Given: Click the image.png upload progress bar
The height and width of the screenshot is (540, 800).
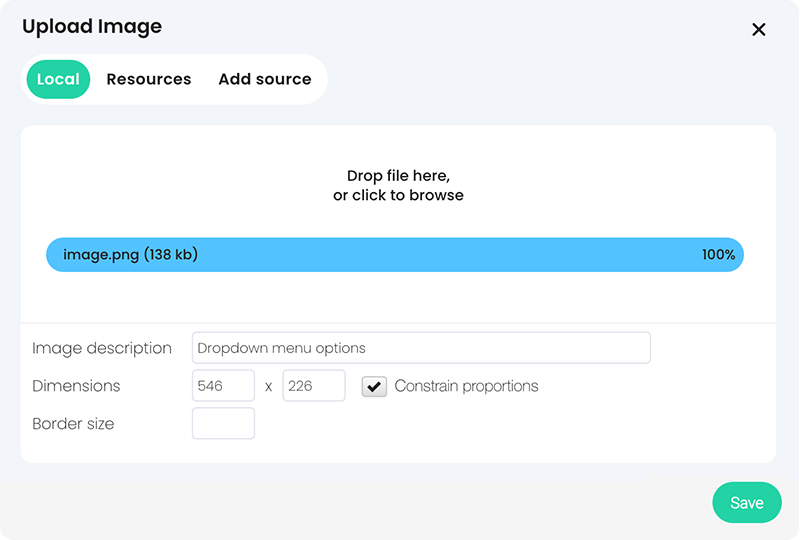Looking at the screenshot, I should click(395, 255).
